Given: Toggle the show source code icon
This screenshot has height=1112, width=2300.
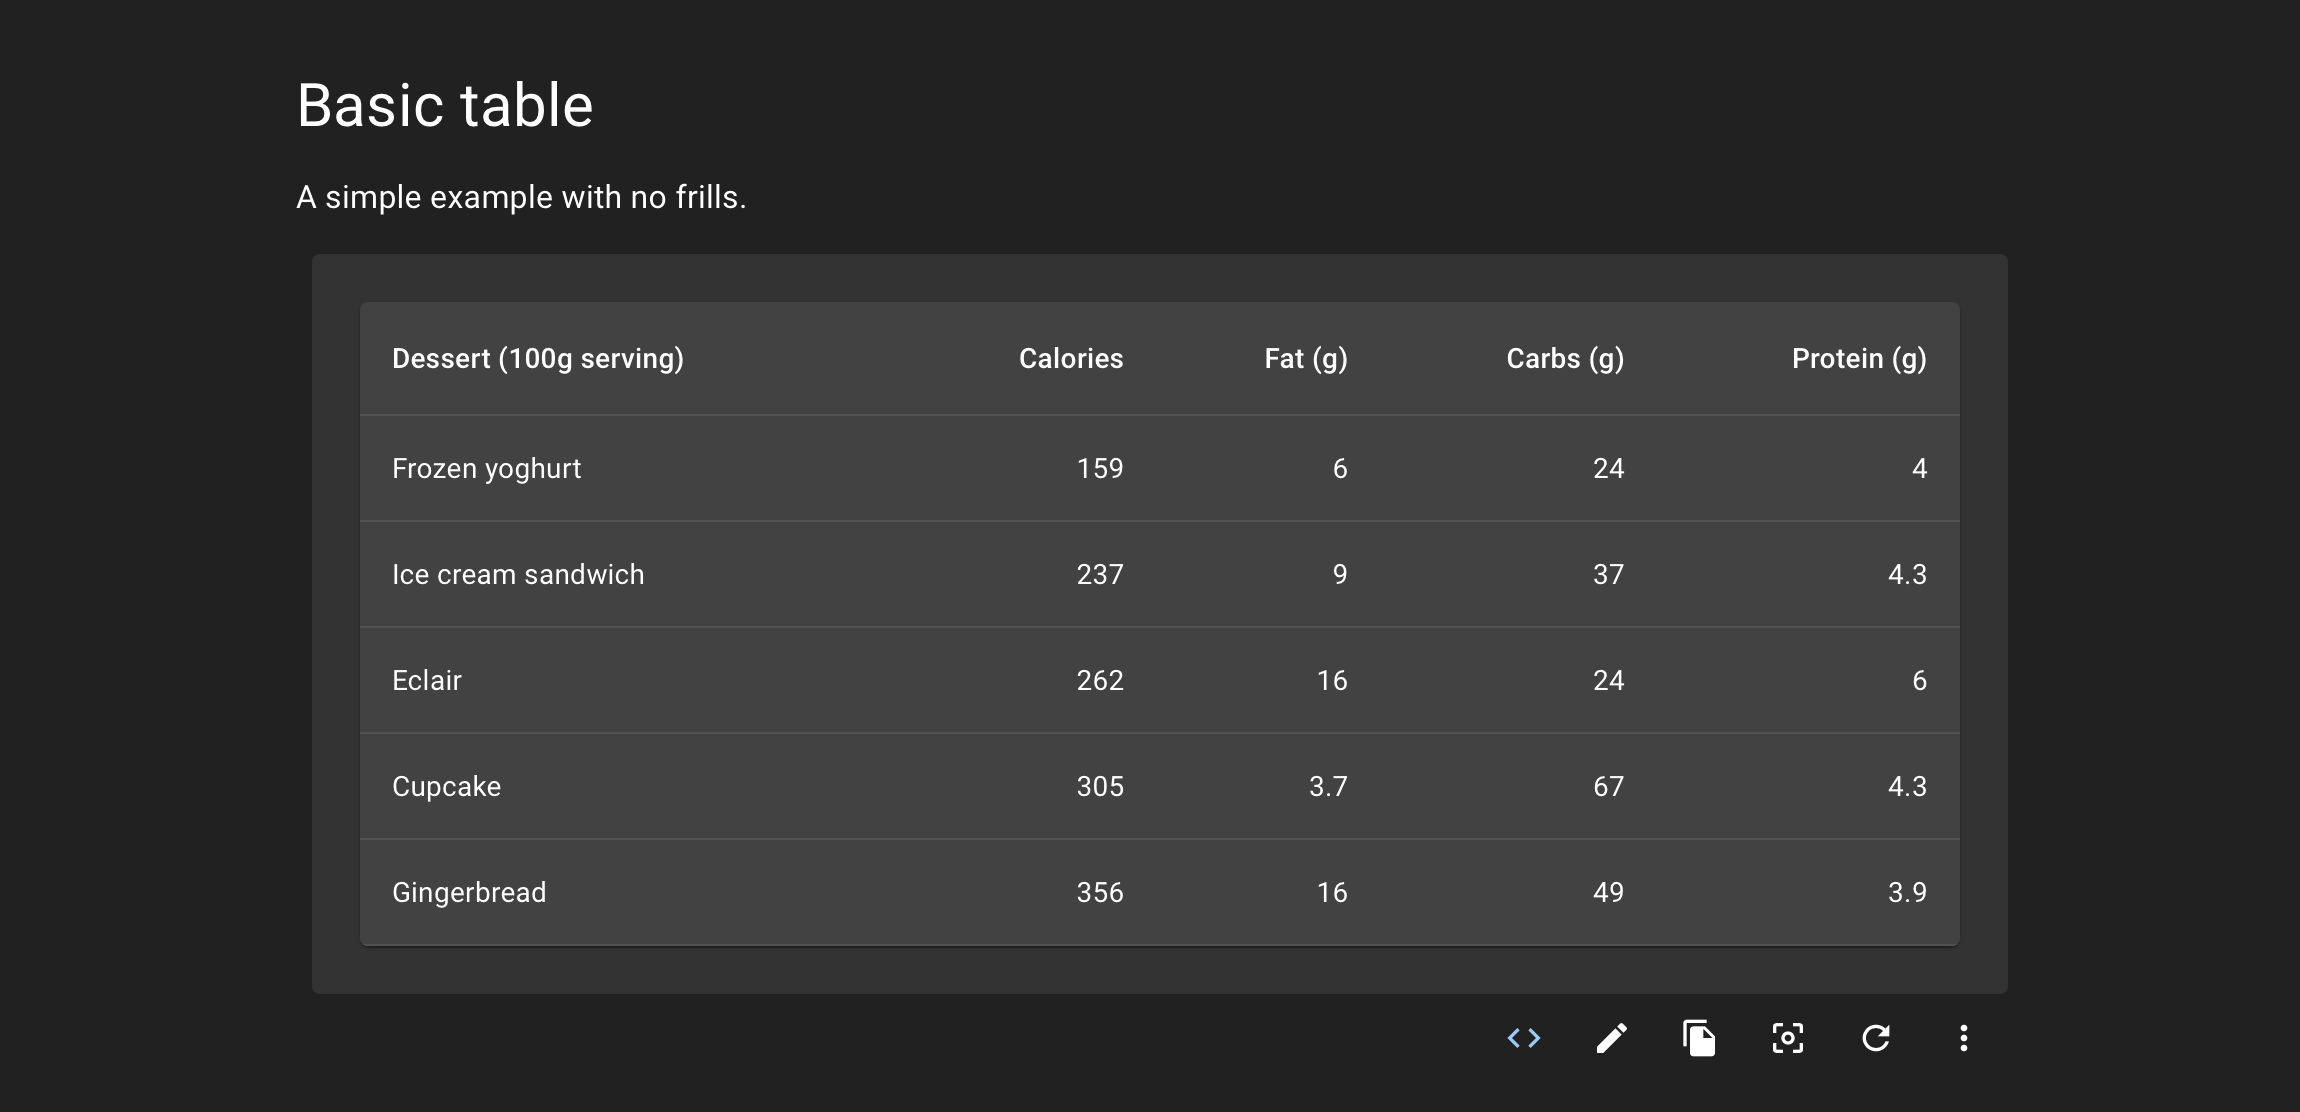Looking at the screenshot, I should click(1524, 1038).
